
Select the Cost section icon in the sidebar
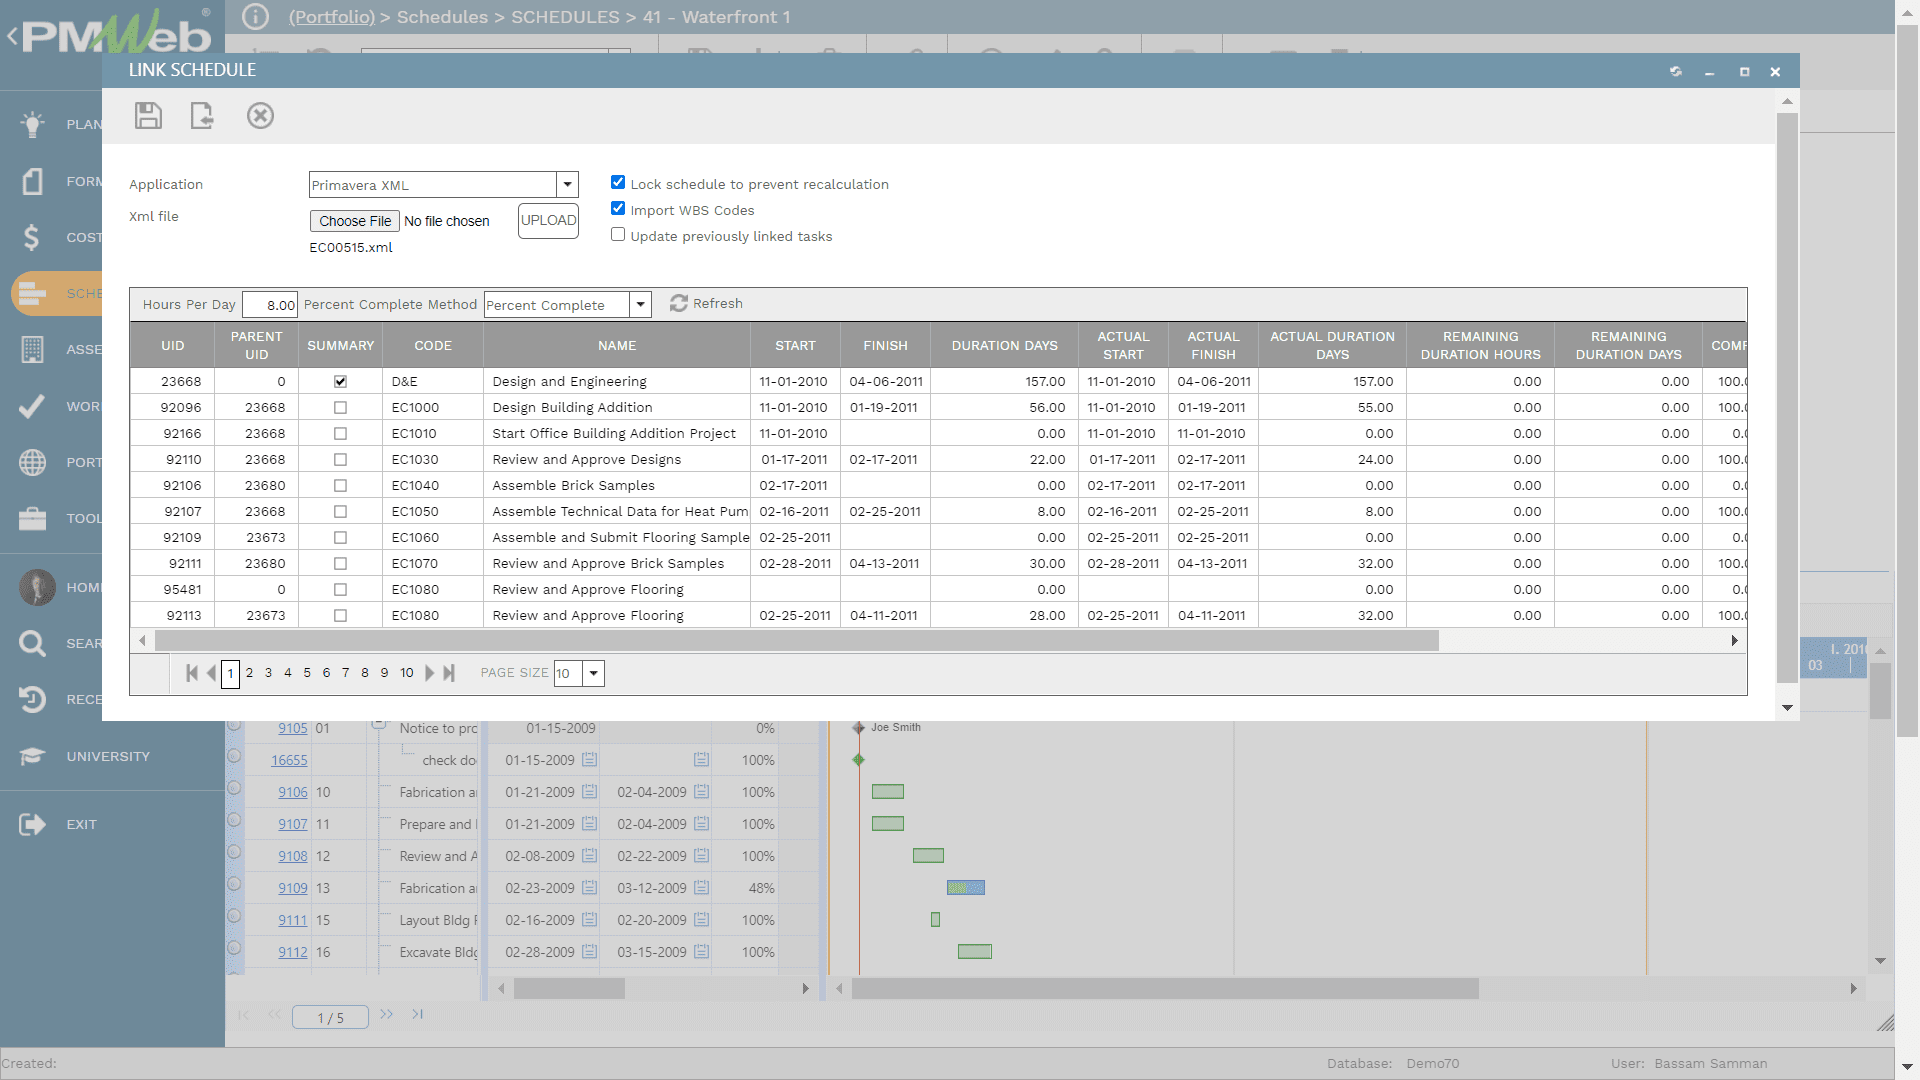[x=31, y=237]
